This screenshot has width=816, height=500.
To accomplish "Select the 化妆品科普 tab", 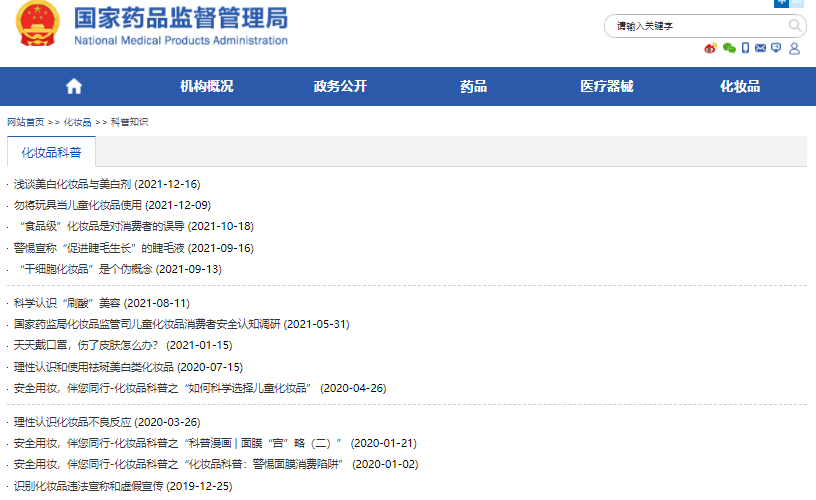I will 52,153.
